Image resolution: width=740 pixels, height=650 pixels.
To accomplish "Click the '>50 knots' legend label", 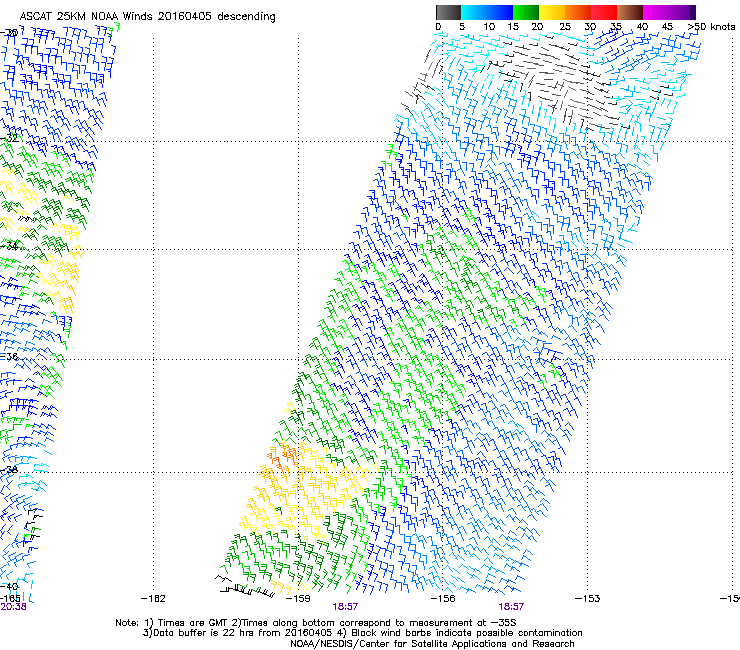I will [x=711, y=27].
